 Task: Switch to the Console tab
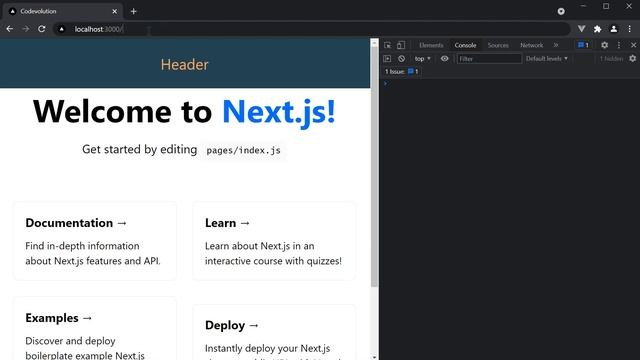(x=465, y=45)
